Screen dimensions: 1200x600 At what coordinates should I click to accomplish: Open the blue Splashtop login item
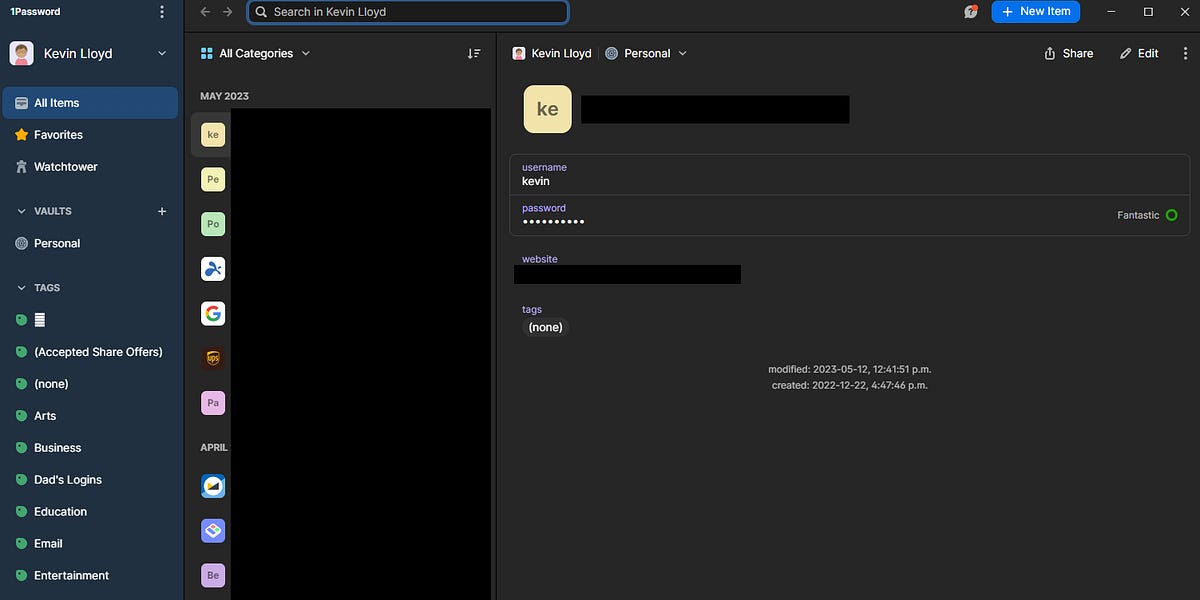click(212, 268)
